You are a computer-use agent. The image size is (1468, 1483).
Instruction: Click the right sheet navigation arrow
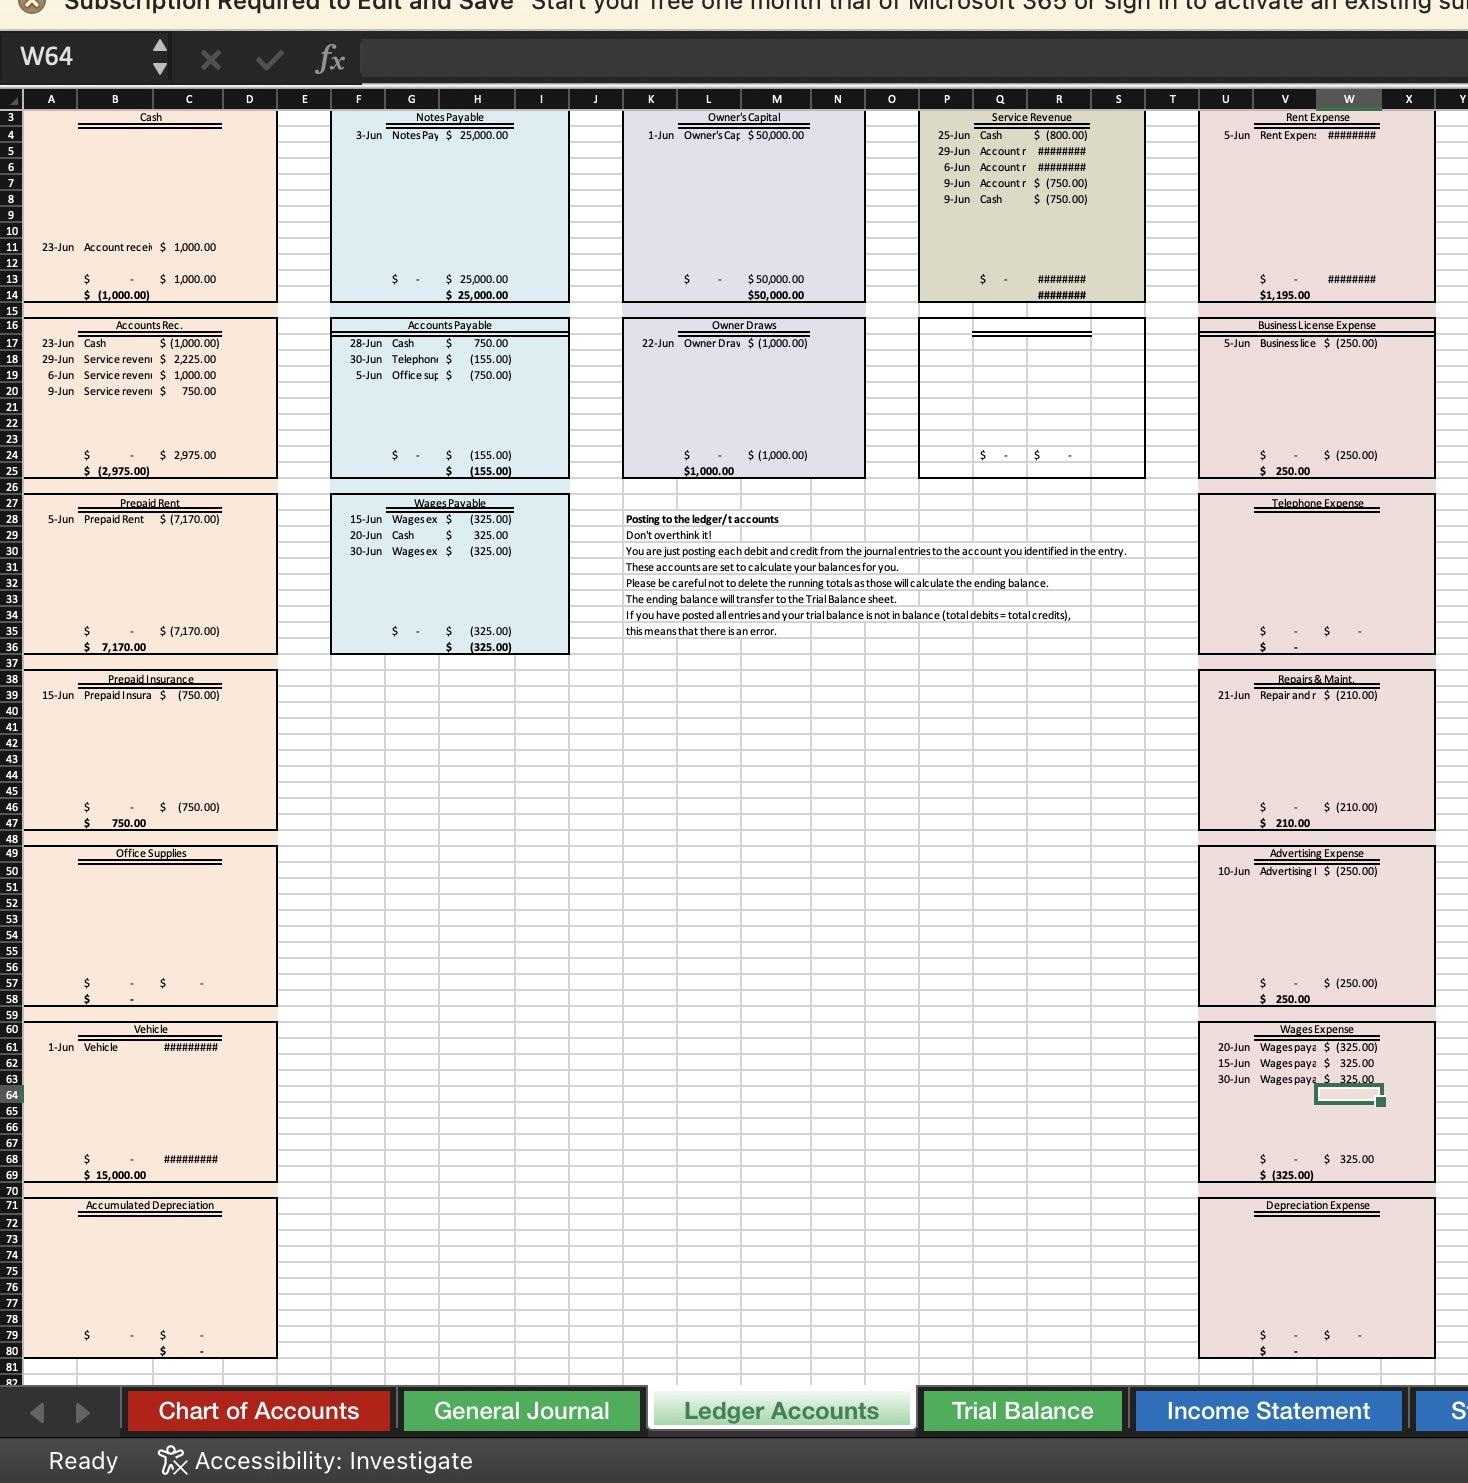84,1411
